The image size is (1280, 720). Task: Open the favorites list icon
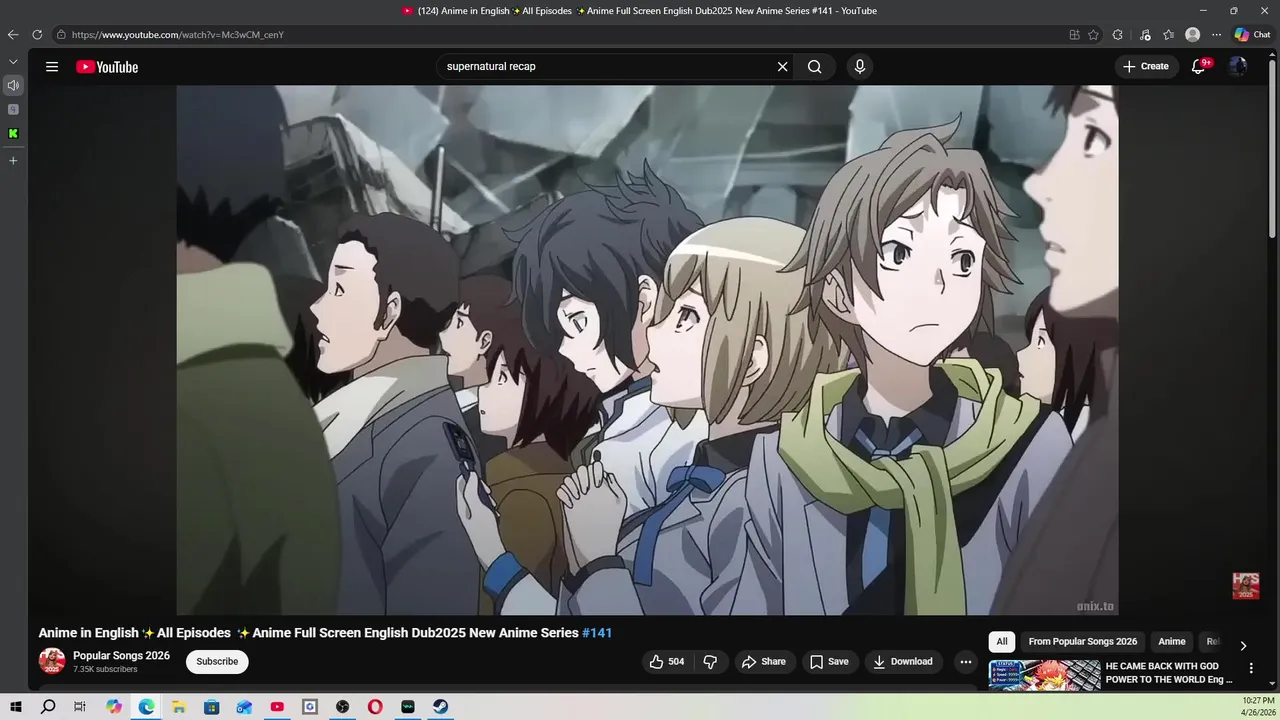[x=1168, y=35]
